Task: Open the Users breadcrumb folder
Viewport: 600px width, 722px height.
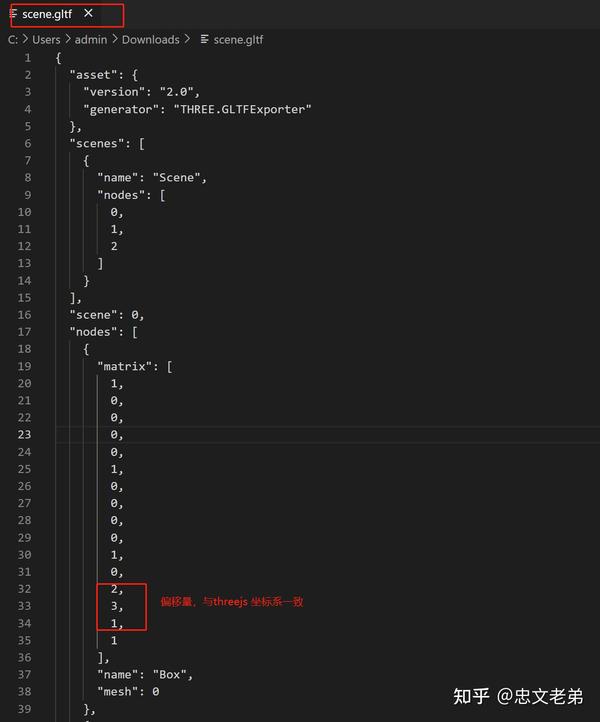Action: pos(46,40)
